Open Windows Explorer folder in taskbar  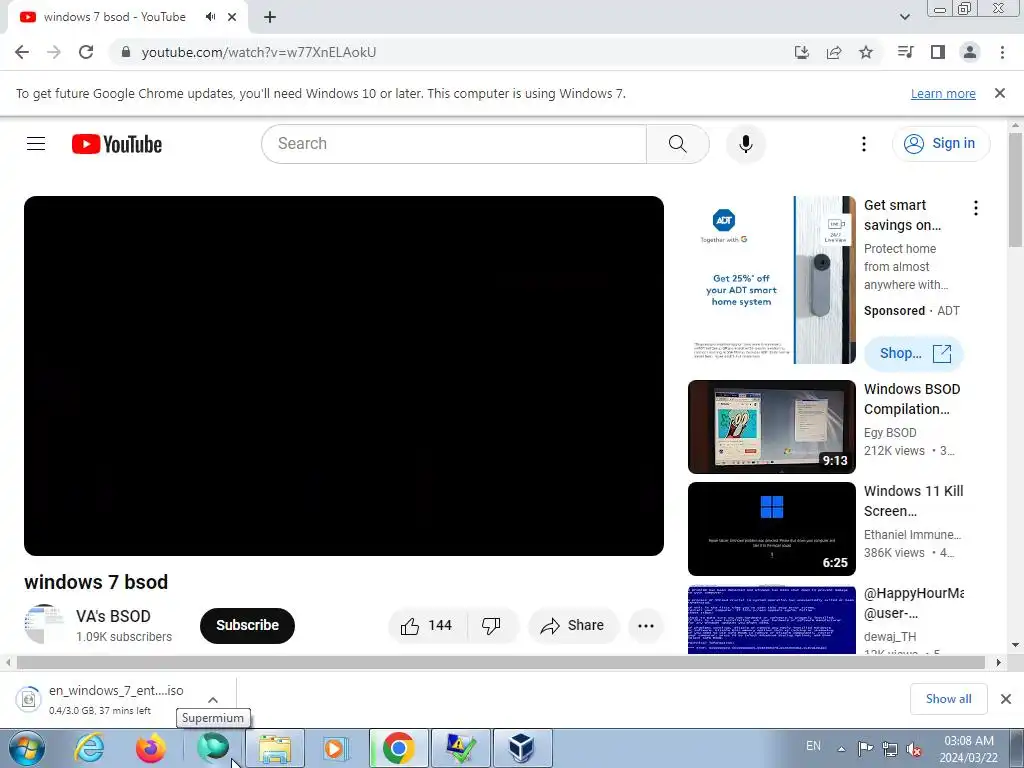(x=275, y=748)
